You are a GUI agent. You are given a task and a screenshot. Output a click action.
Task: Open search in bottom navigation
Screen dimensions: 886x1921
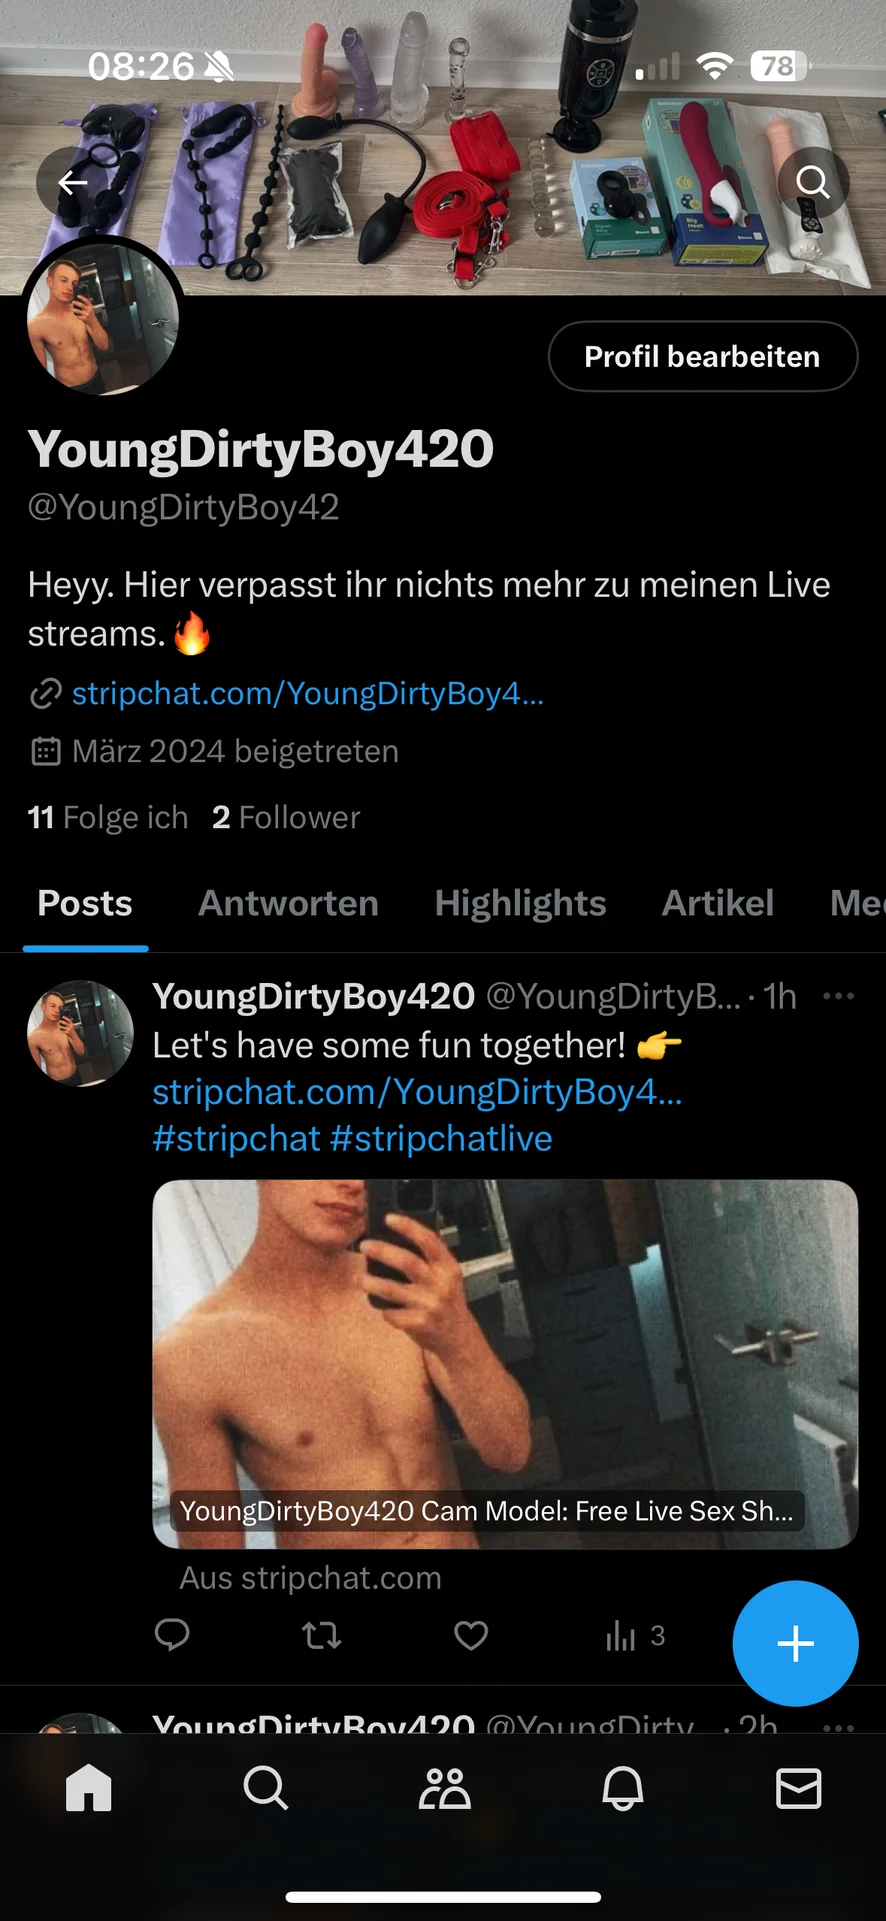point(266,1787)
